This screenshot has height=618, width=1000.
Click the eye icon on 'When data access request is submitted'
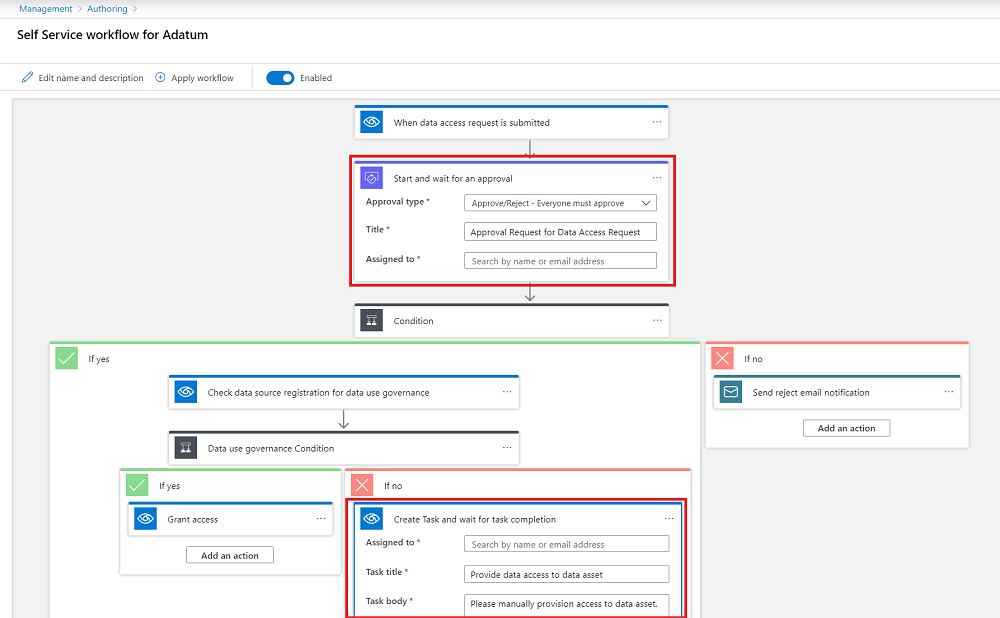(x=371, y=121)
